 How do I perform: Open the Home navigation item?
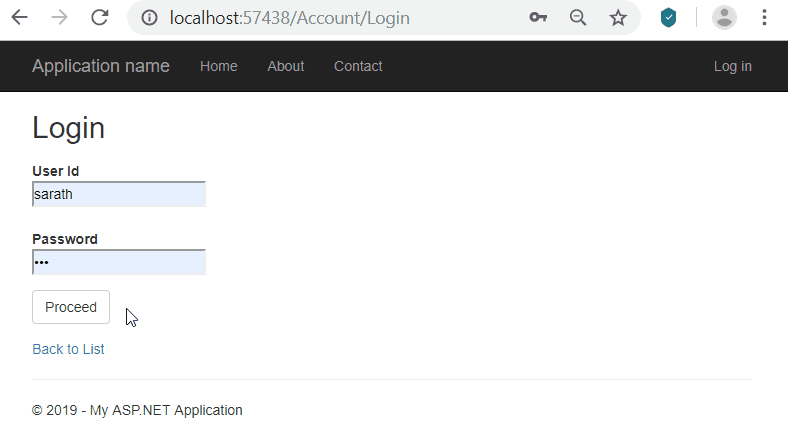point(219,66)
